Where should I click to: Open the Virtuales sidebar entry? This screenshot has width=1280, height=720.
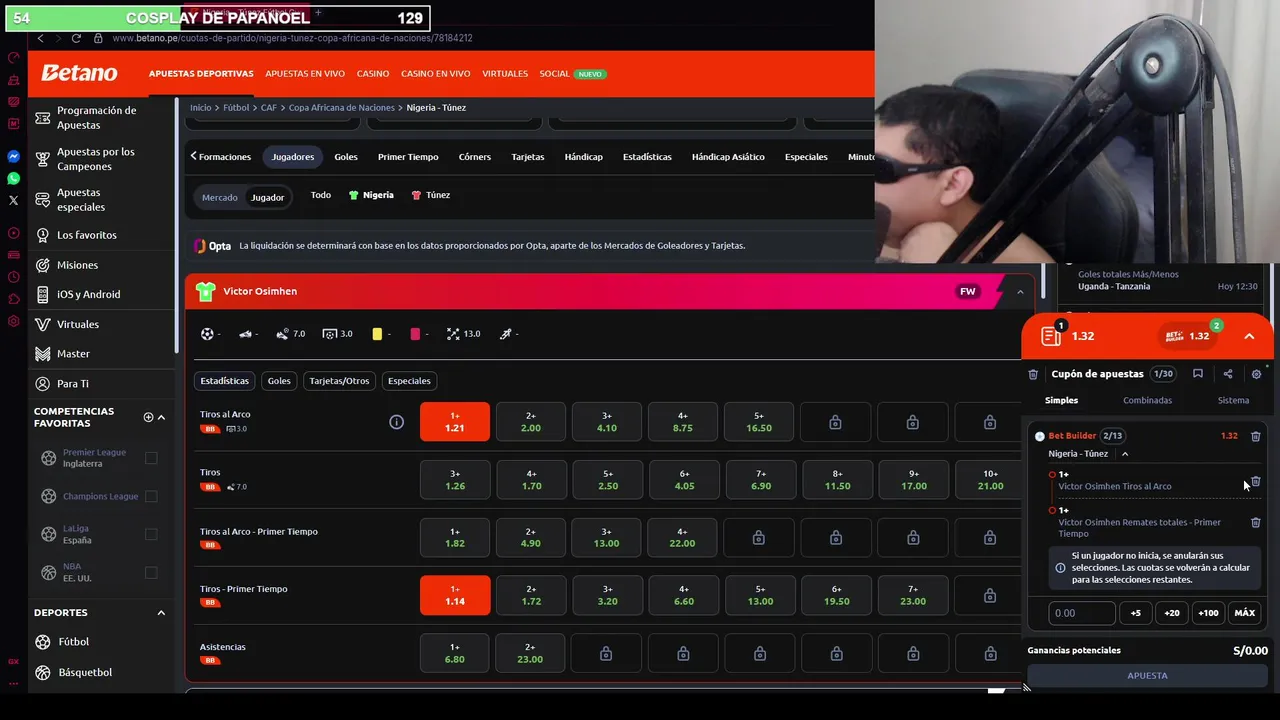[x=77, y=324]
